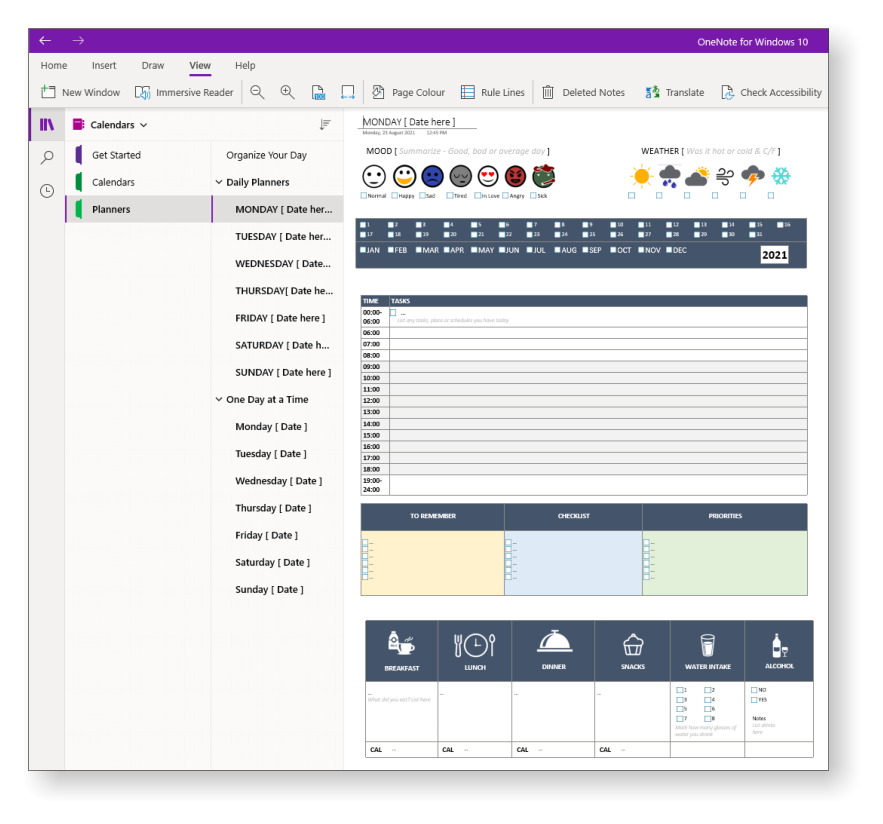Click the grey Tired face emoji
This screenshot has width=883, height=824.
tap(461, 176)
